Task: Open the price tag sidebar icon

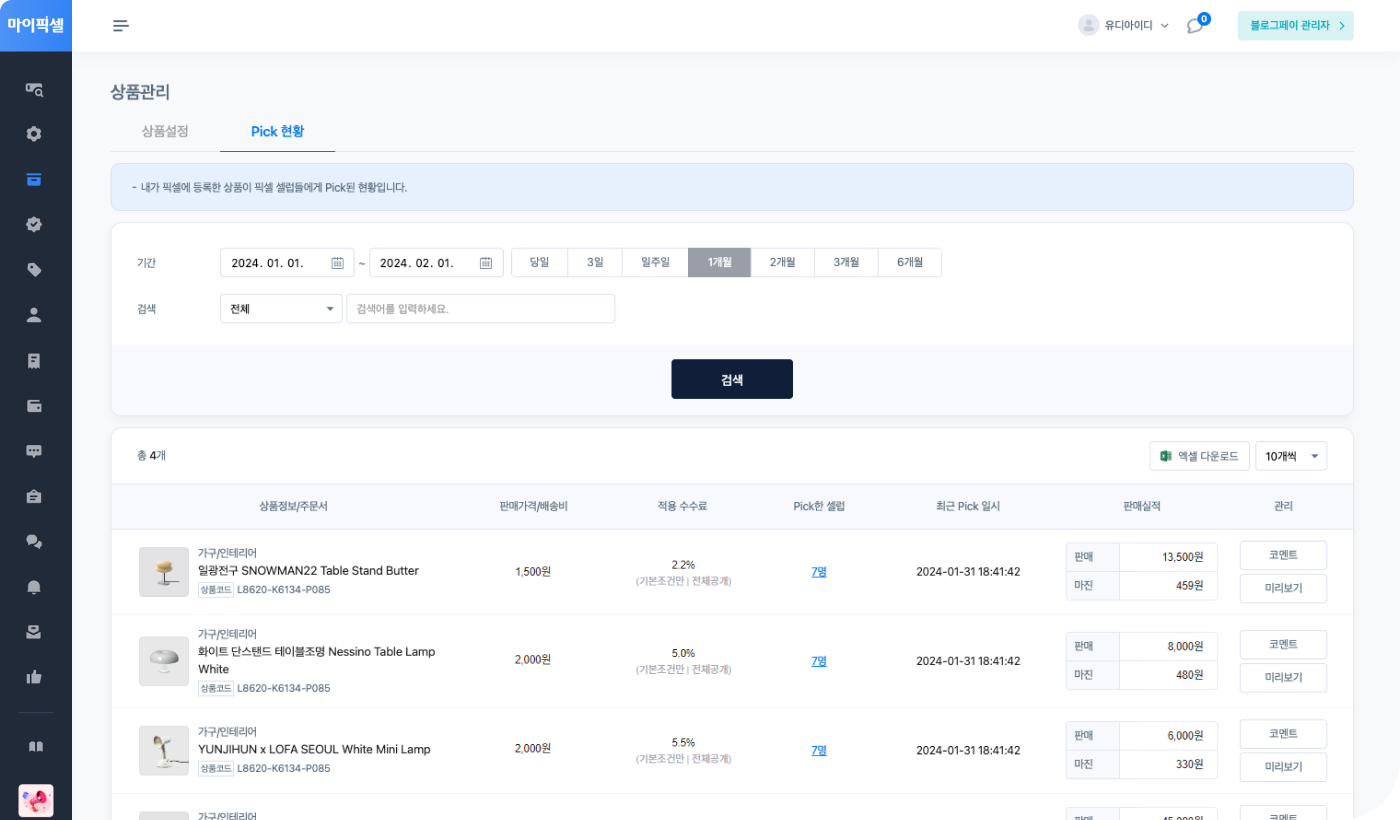Action: [x=34, y=269]
